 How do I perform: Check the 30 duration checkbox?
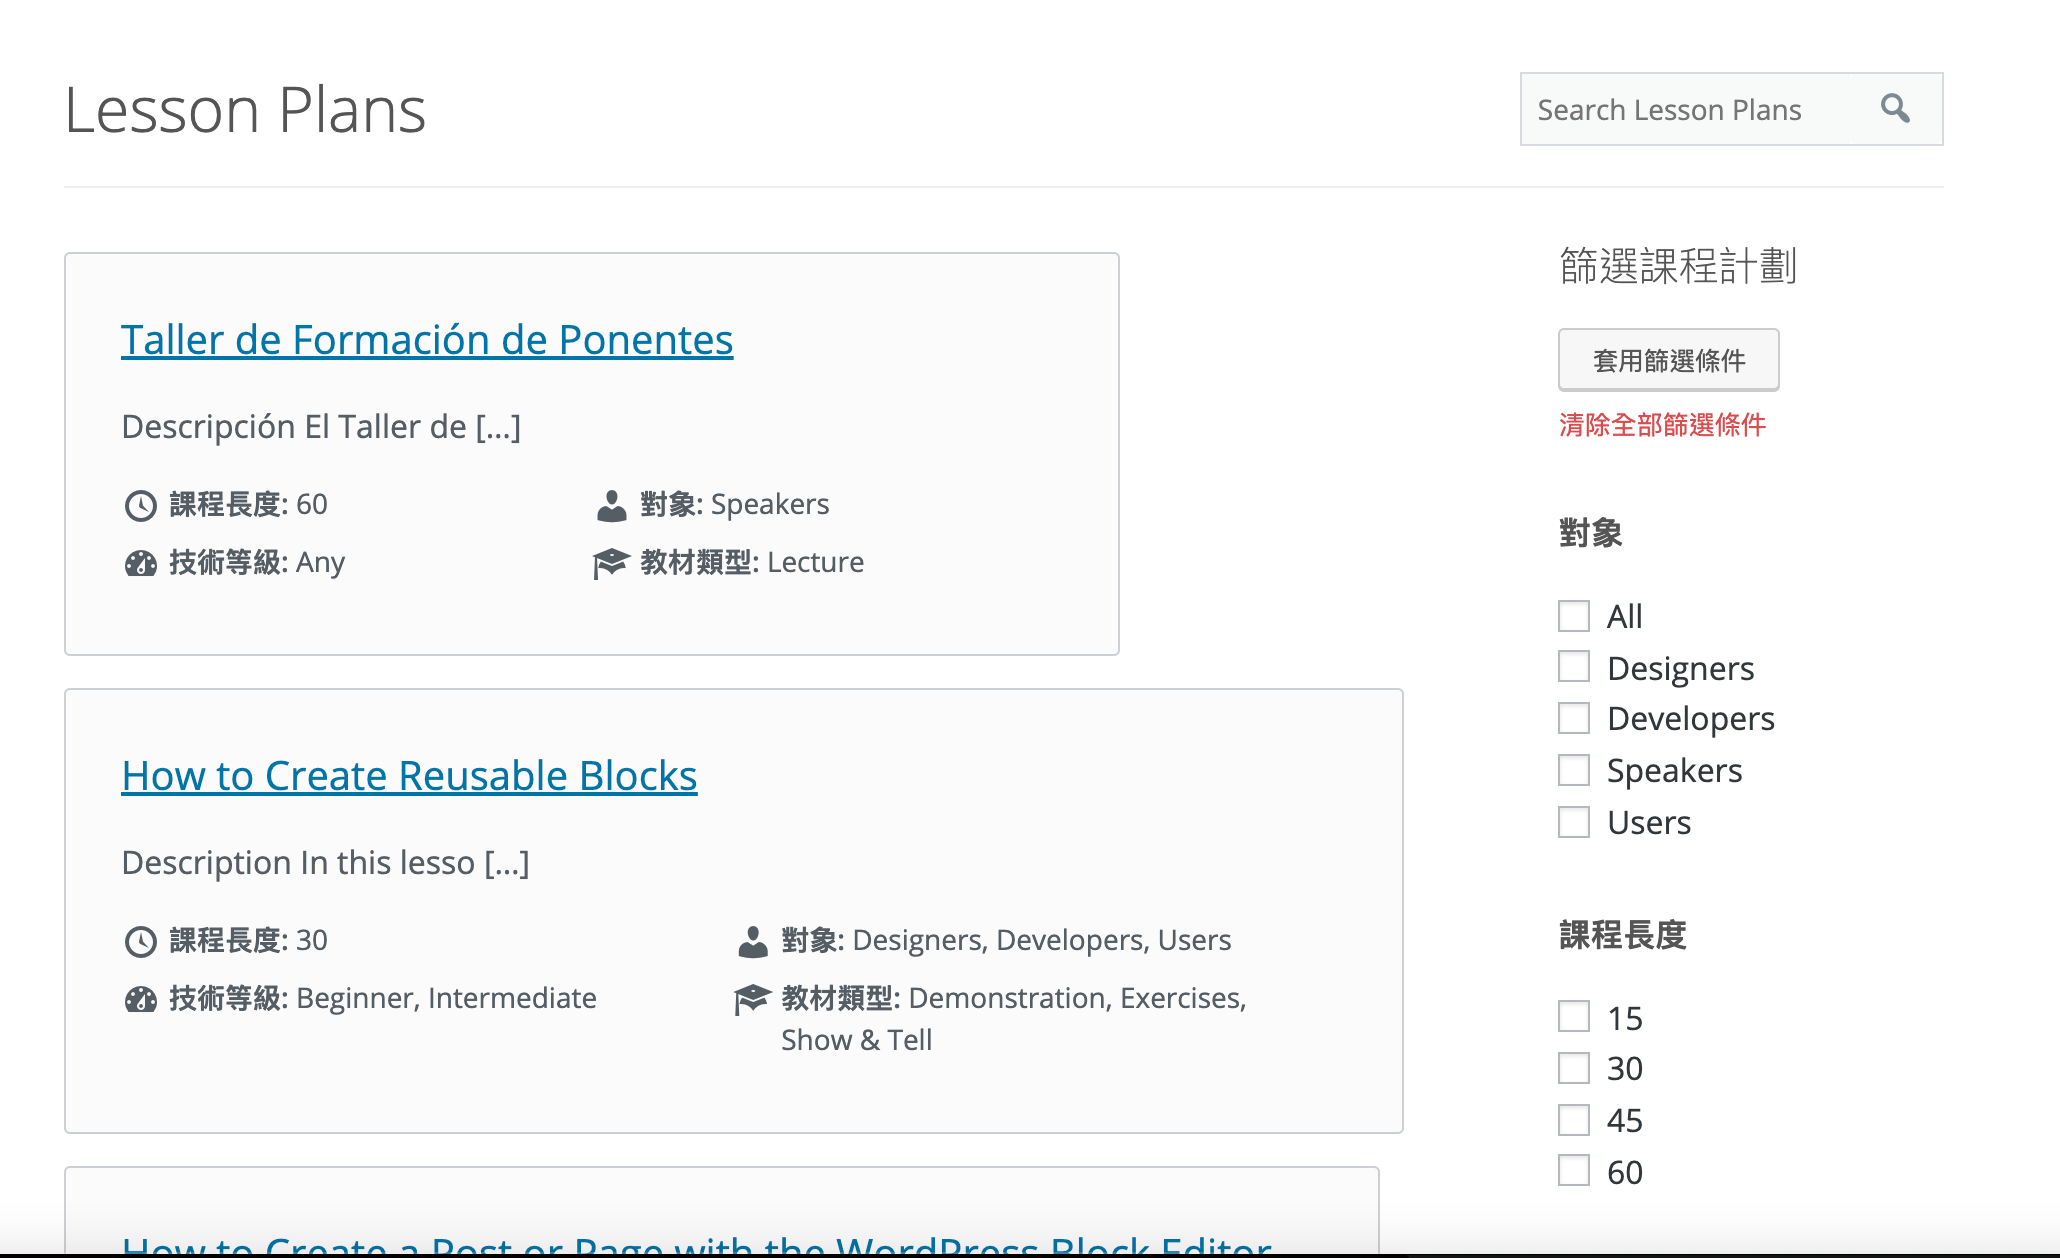click(1574, 1068)
